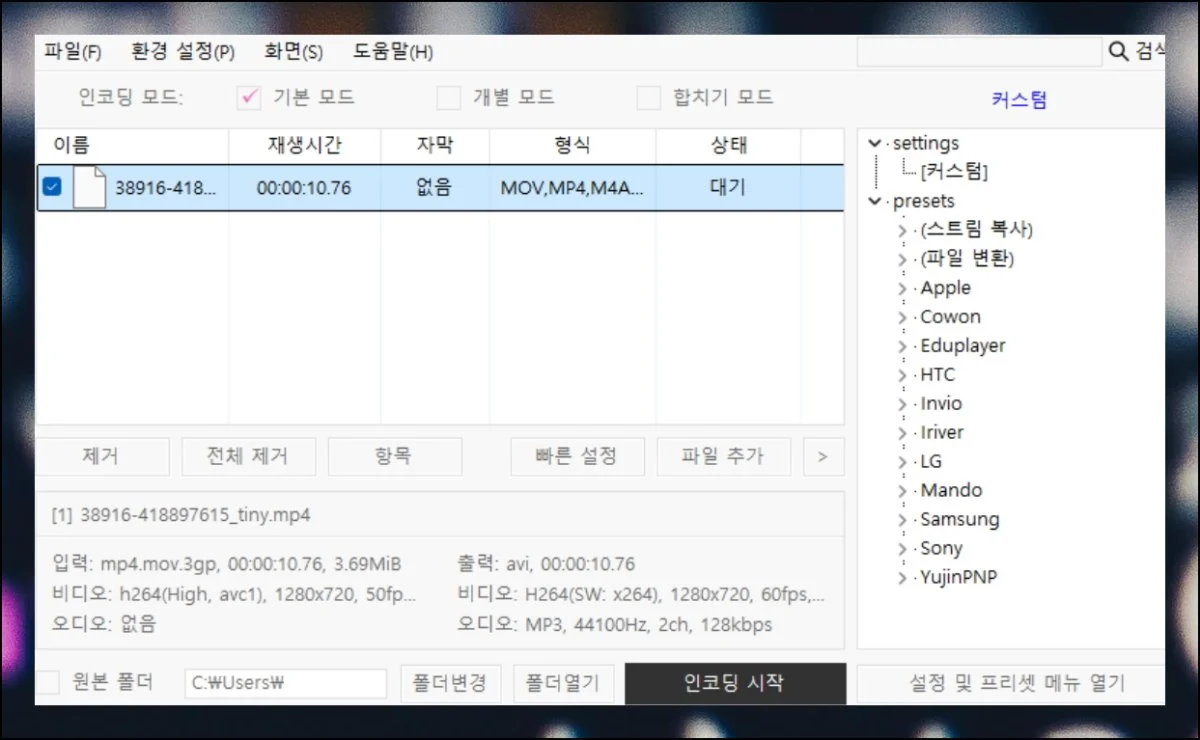Expand the Samsung preset group
Screen dimensions: 1200x740
903,520
